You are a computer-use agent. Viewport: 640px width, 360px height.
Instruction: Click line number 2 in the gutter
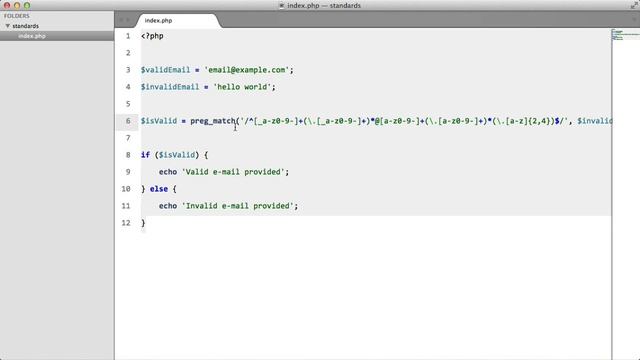point(128,53)
